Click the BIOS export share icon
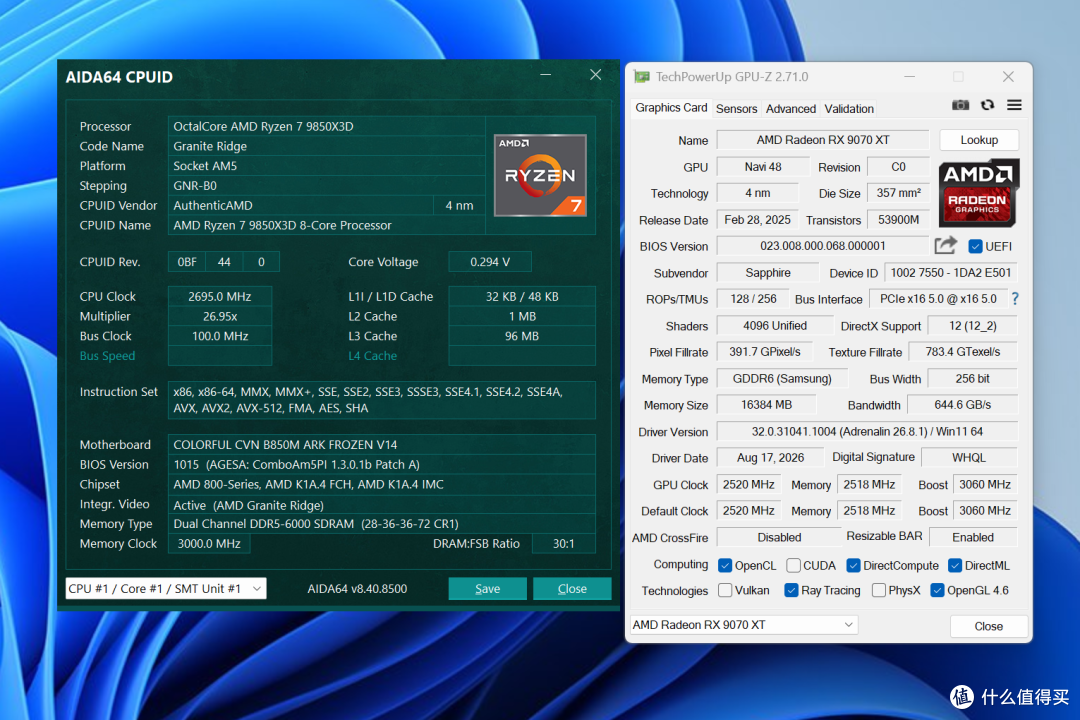 (946, 245)
